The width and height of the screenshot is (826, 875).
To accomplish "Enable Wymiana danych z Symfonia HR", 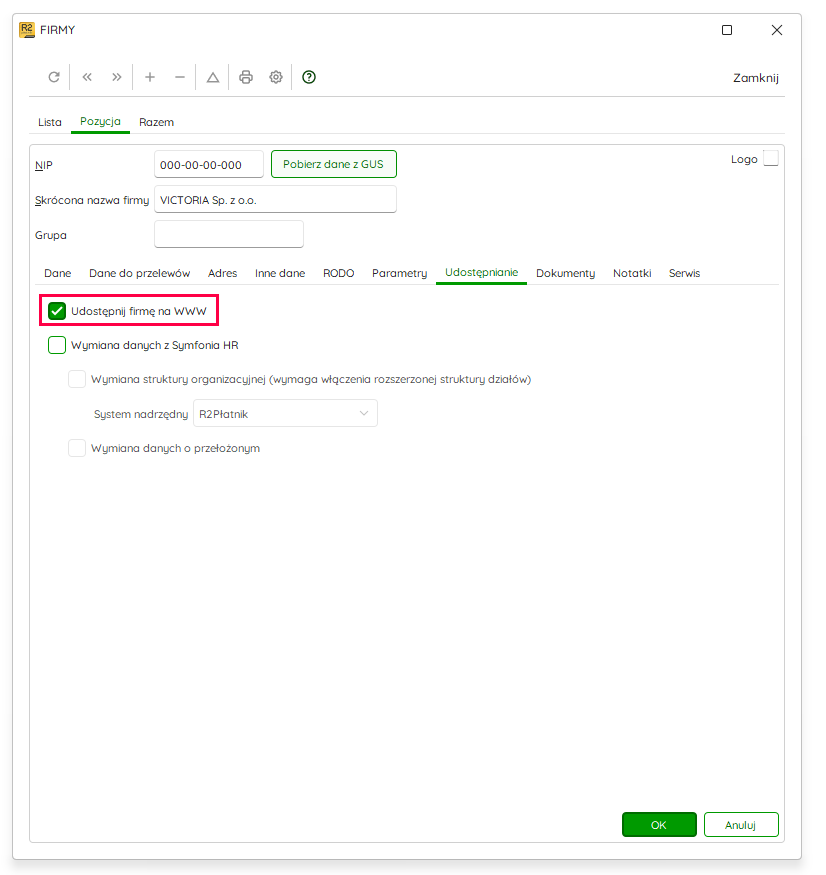I will 57,345.
